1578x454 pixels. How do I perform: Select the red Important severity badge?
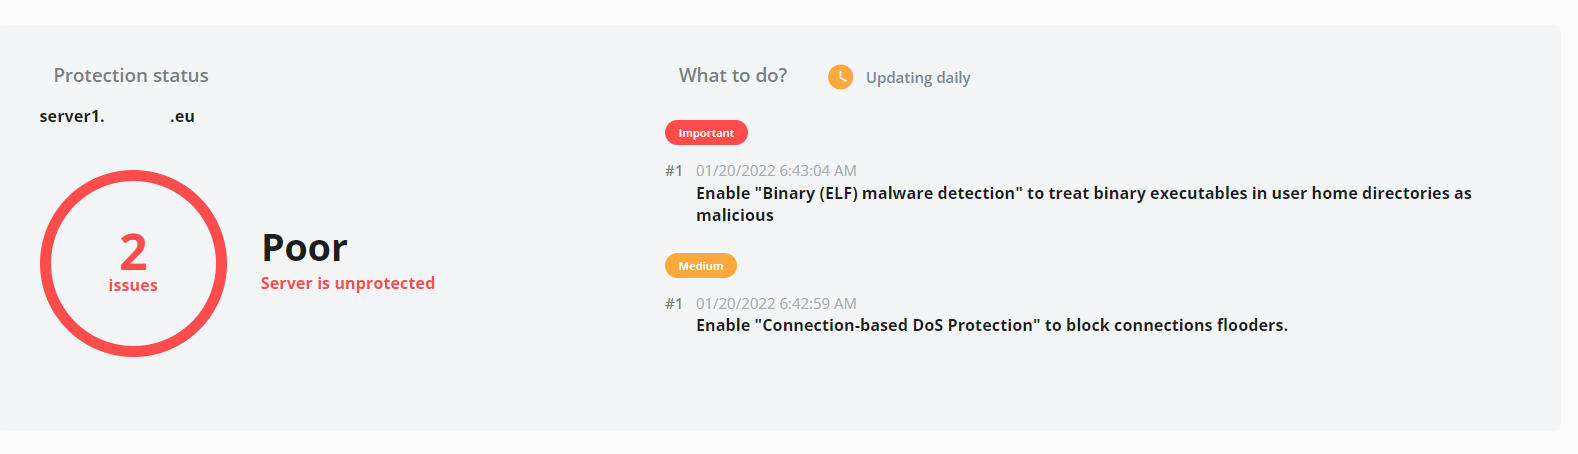706,133
